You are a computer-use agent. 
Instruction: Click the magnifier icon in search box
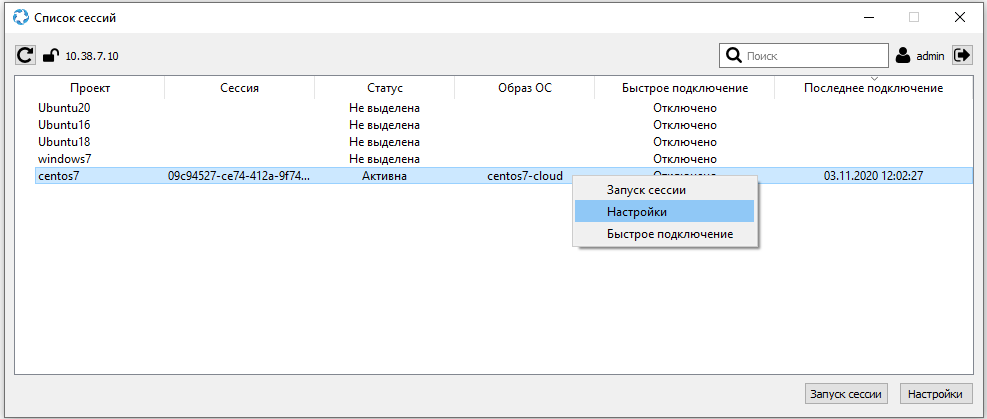pyautogui.click(x=733, y=56)
